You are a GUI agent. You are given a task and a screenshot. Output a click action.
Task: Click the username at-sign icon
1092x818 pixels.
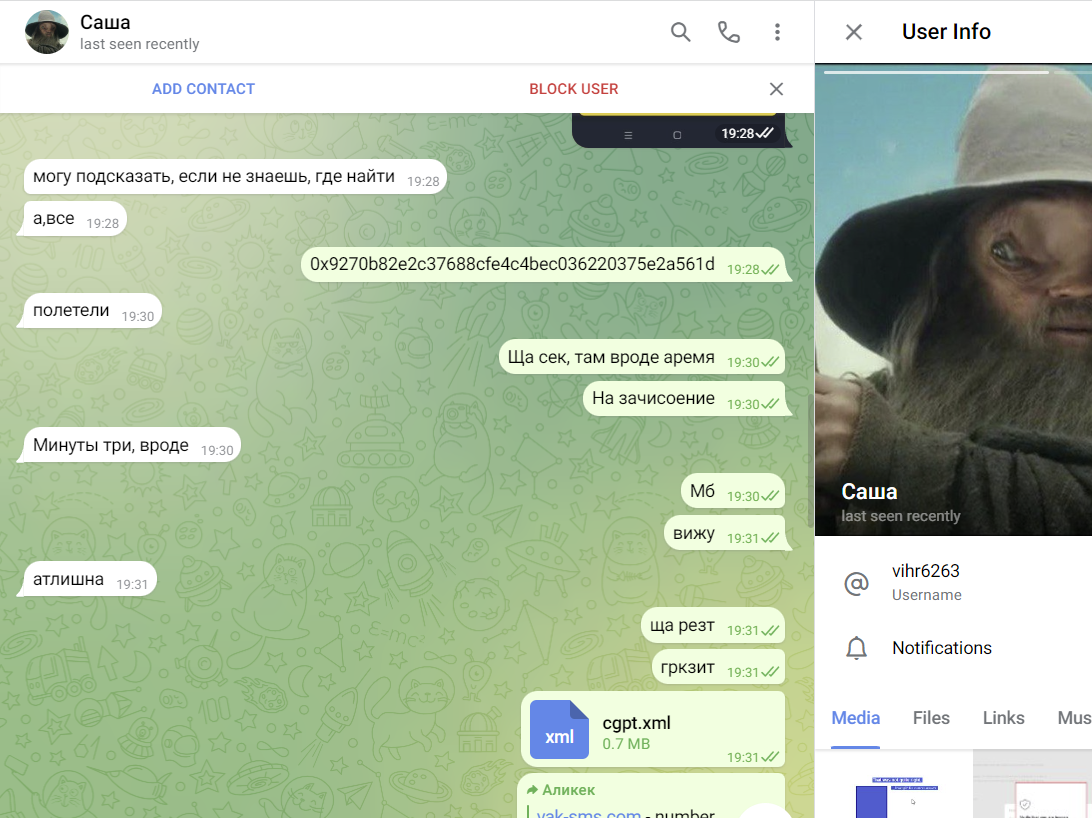click(x=856, y=583)
